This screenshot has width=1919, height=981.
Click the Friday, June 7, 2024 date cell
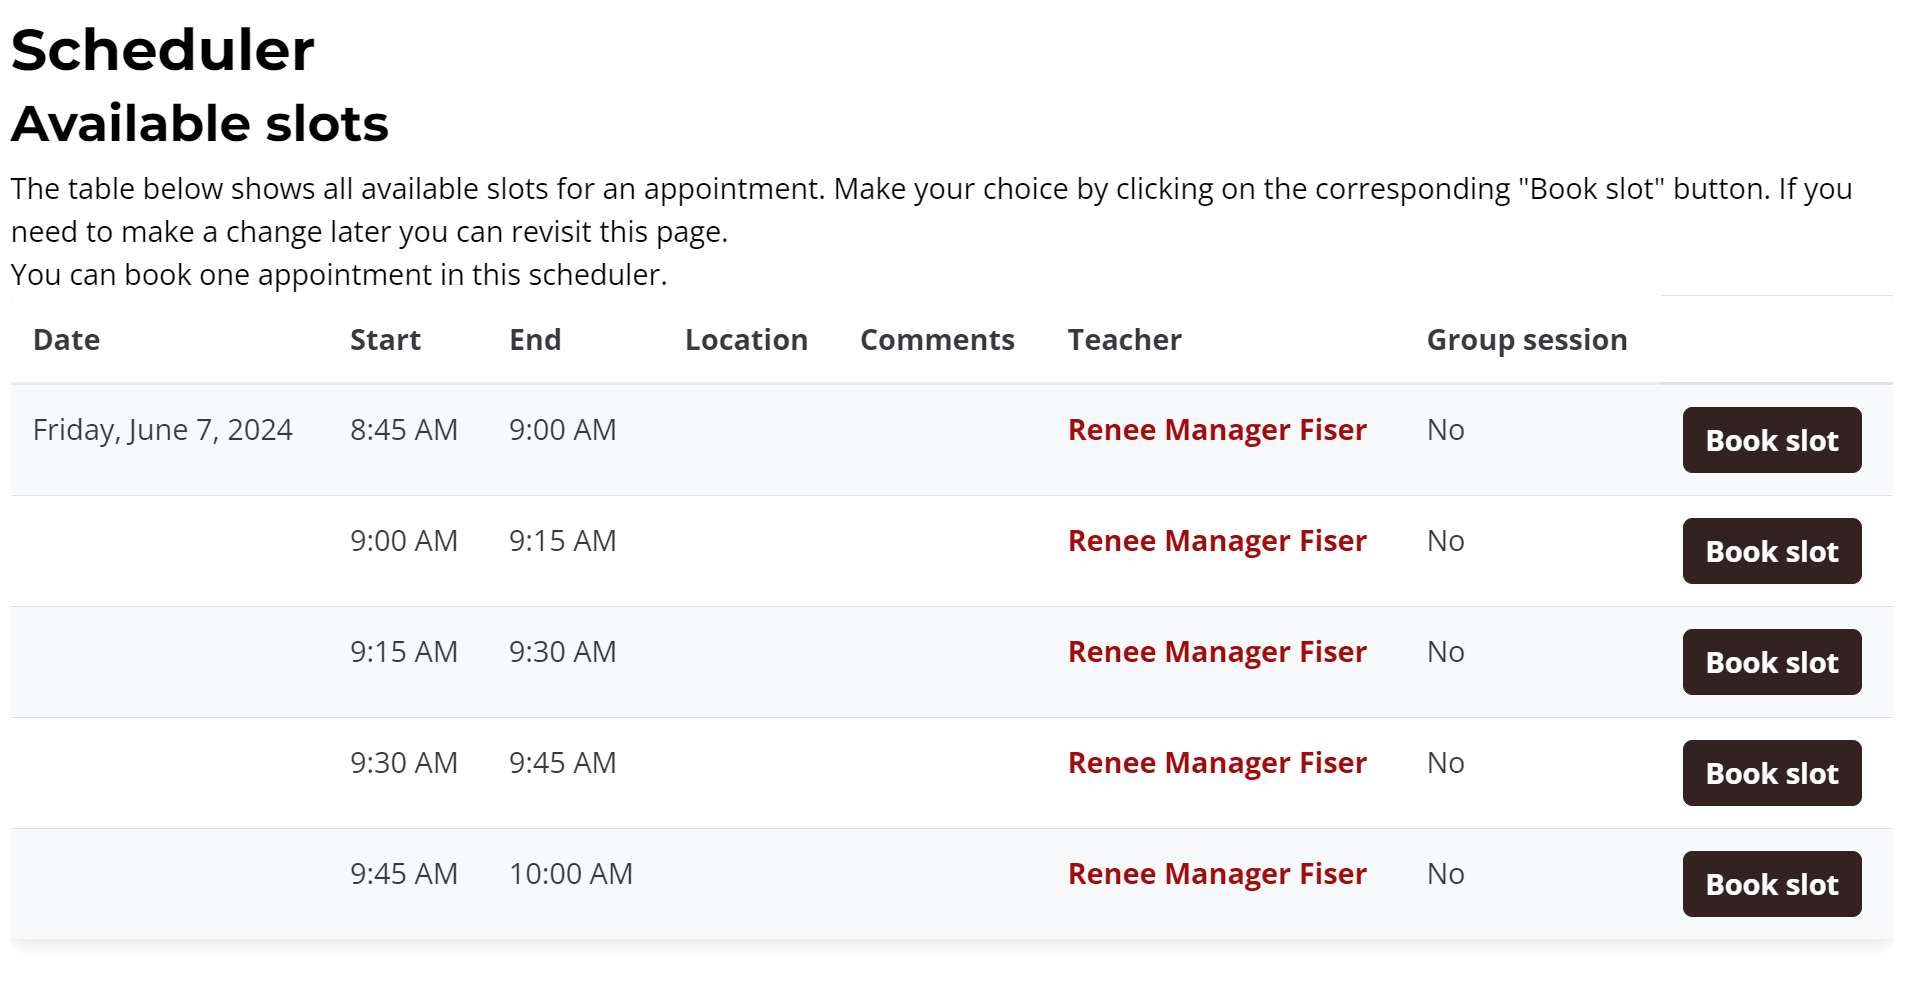163,430
